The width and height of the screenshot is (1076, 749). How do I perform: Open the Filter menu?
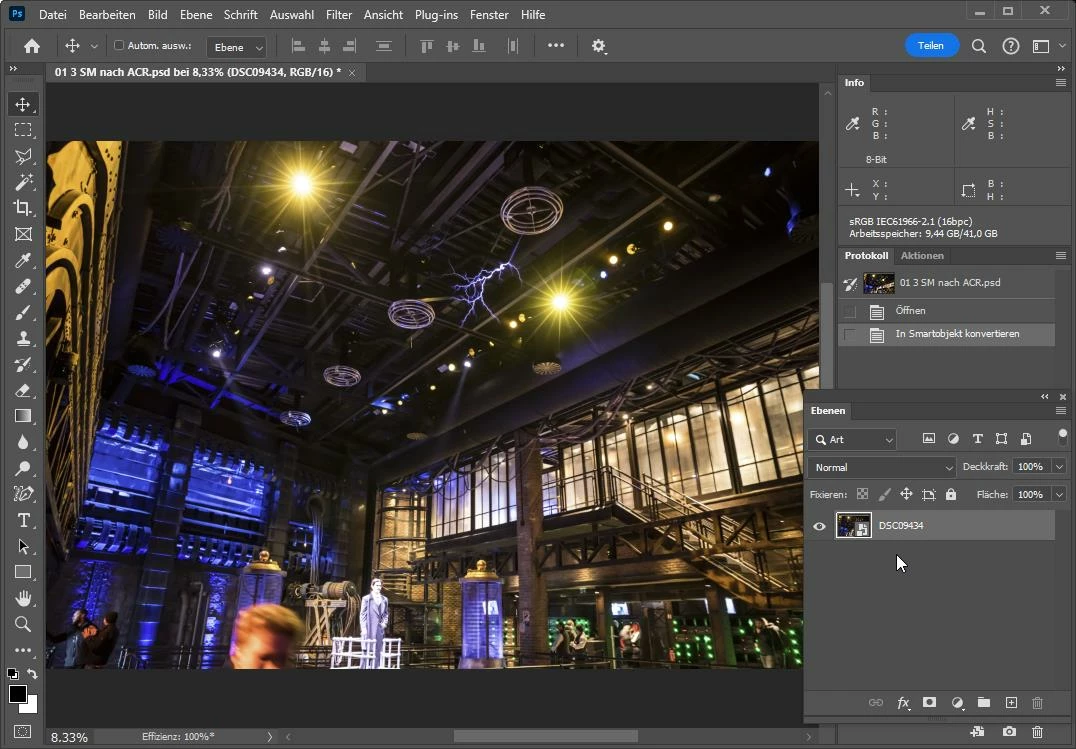click(x=339, y=15)
